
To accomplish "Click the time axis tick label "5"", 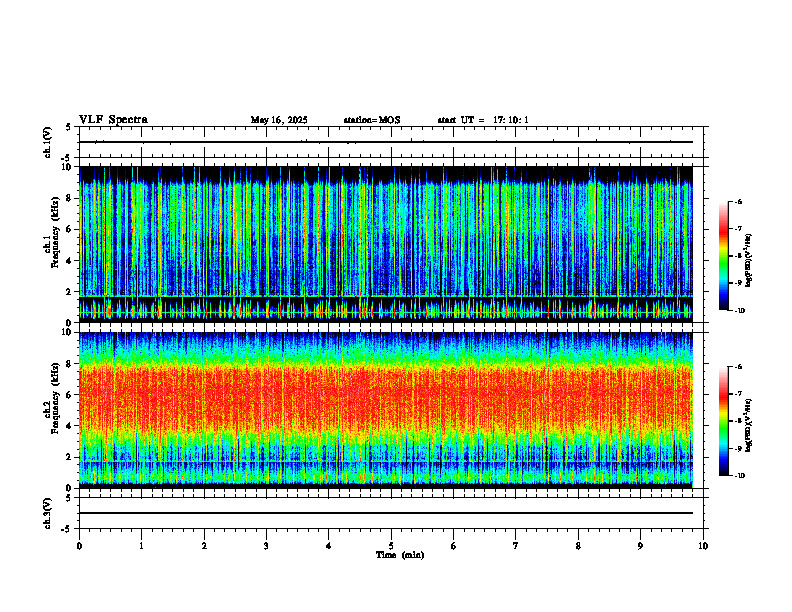I will (x=391, y=546).
